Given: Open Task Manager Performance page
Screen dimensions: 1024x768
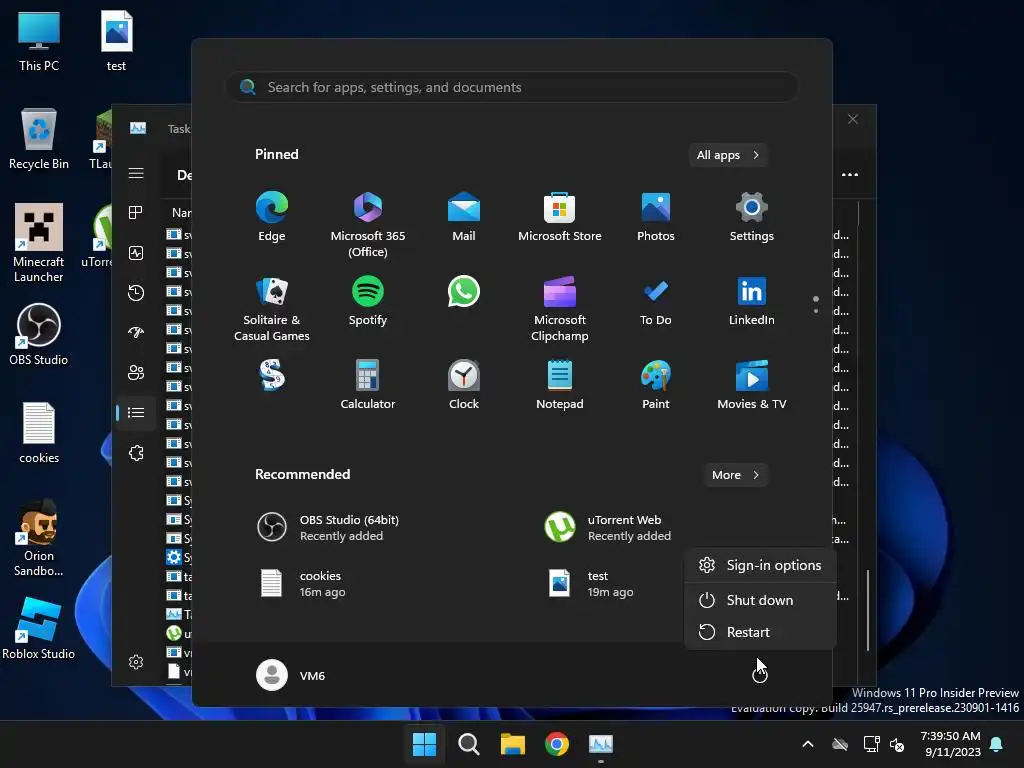Looking at the screenshot, I should [136, 253].
